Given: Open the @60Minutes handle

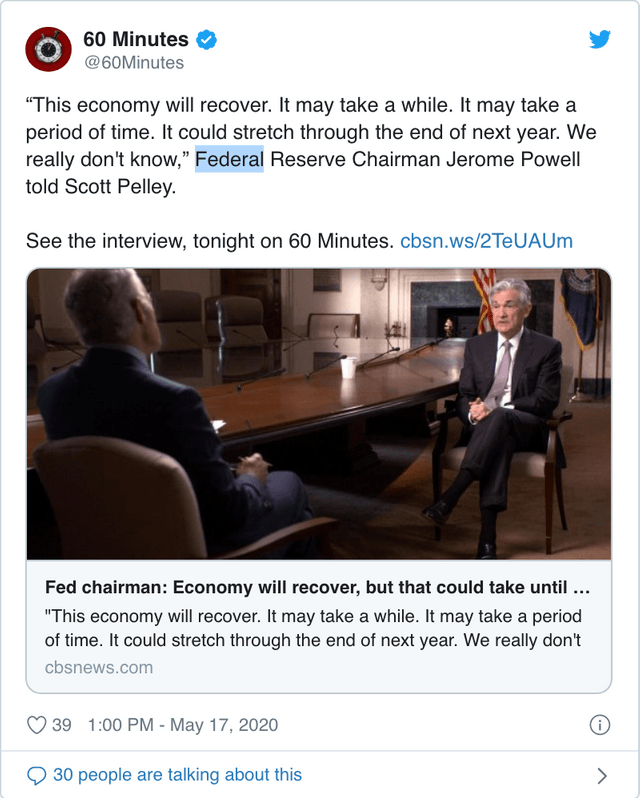Looking at the screenshot, I should 134,63.
